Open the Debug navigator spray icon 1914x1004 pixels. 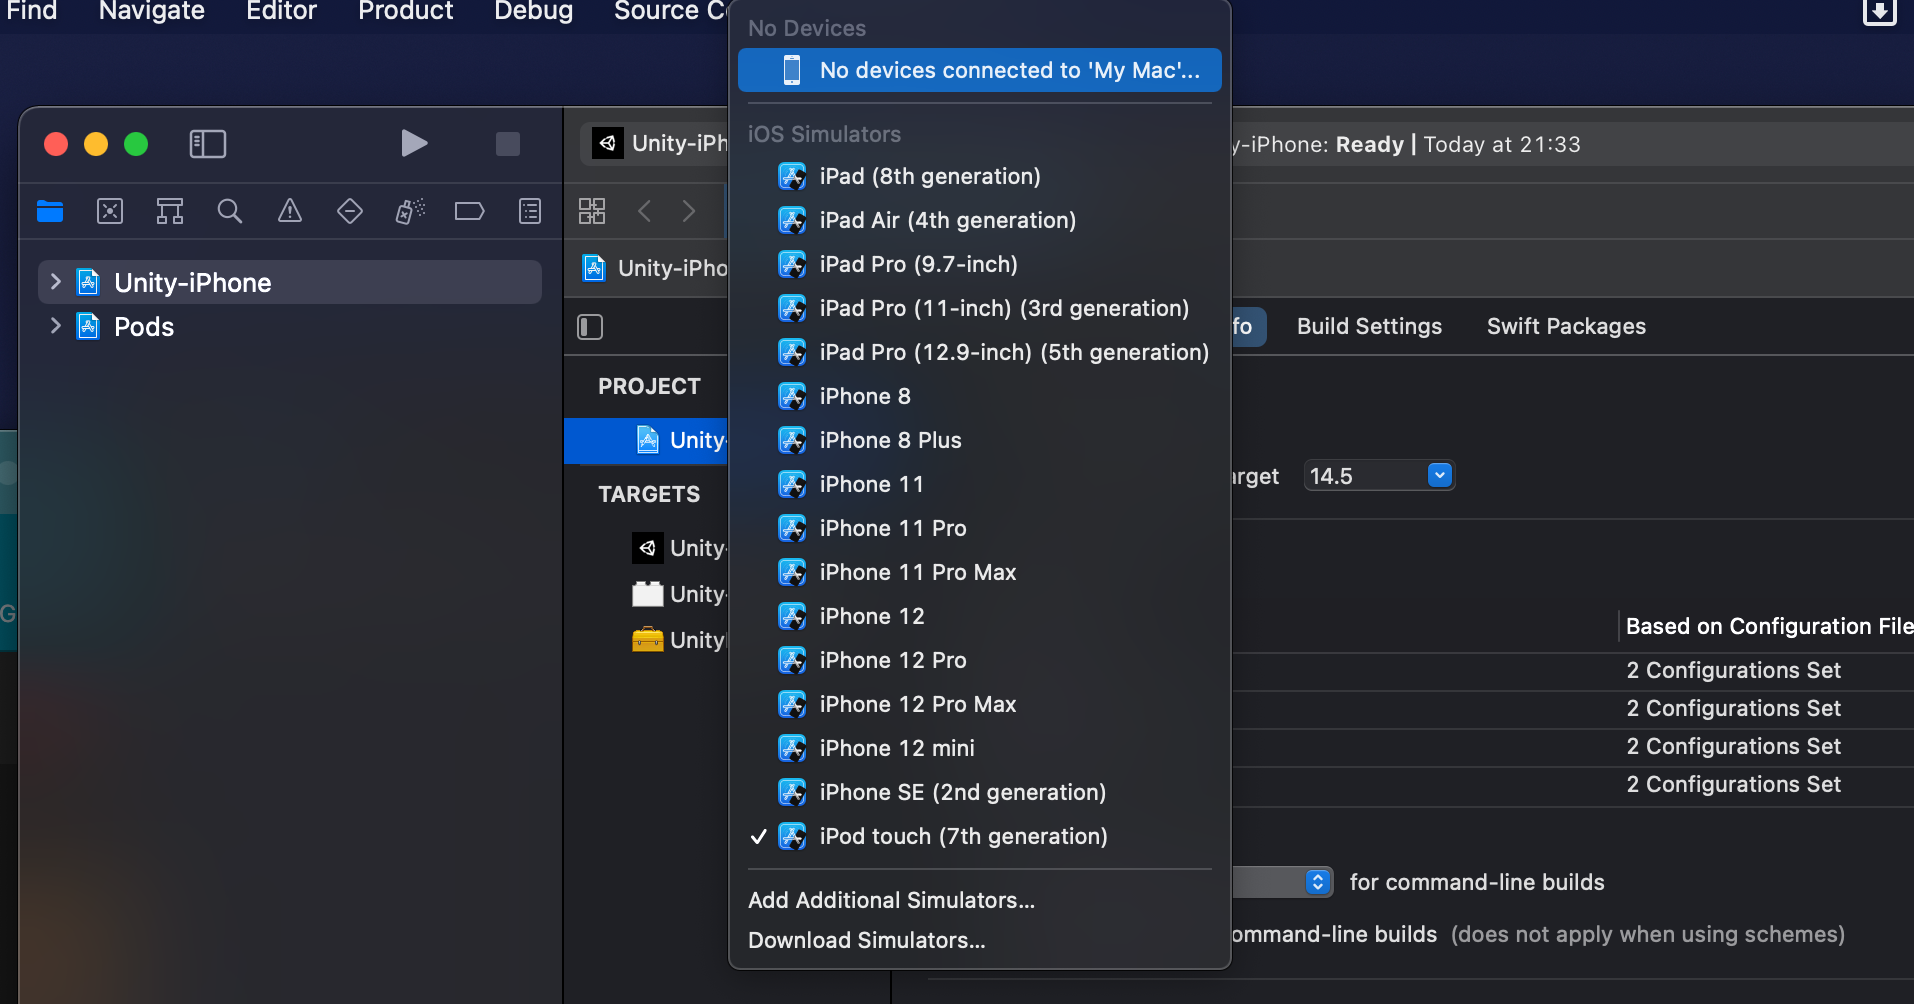click(410, 211)
